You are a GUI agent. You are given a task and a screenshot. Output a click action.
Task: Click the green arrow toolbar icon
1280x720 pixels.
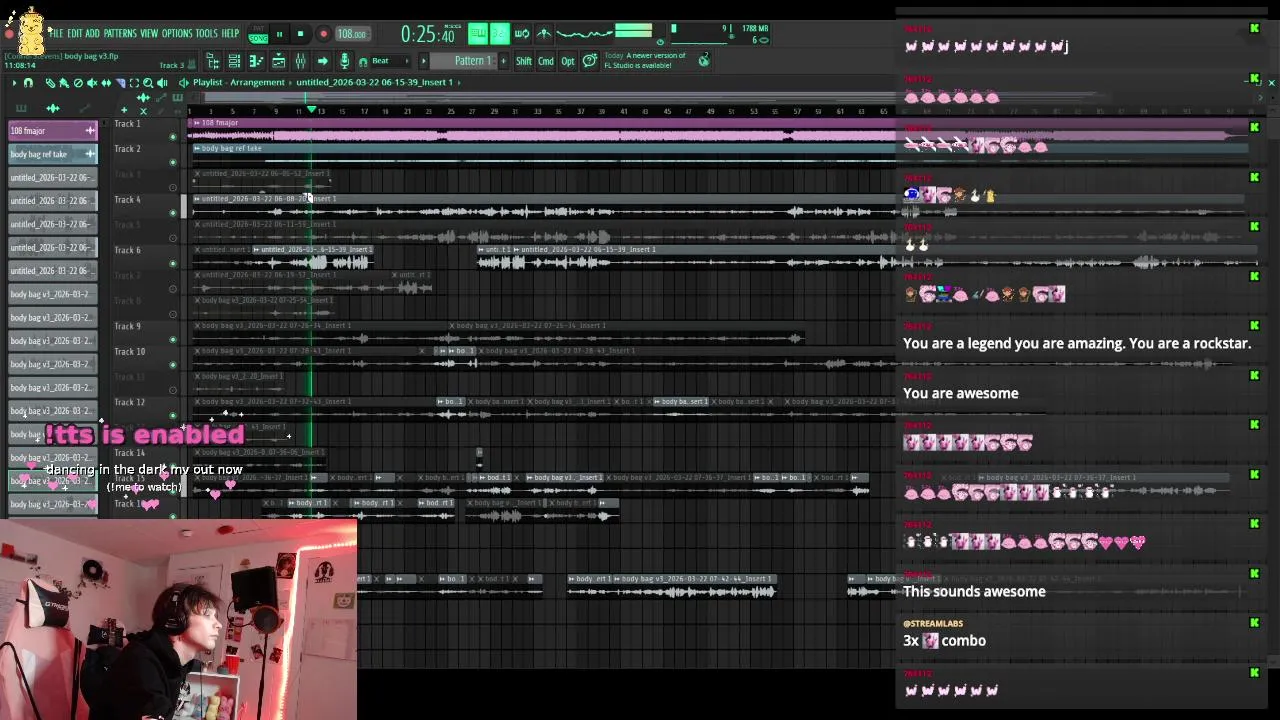[322, 62]
